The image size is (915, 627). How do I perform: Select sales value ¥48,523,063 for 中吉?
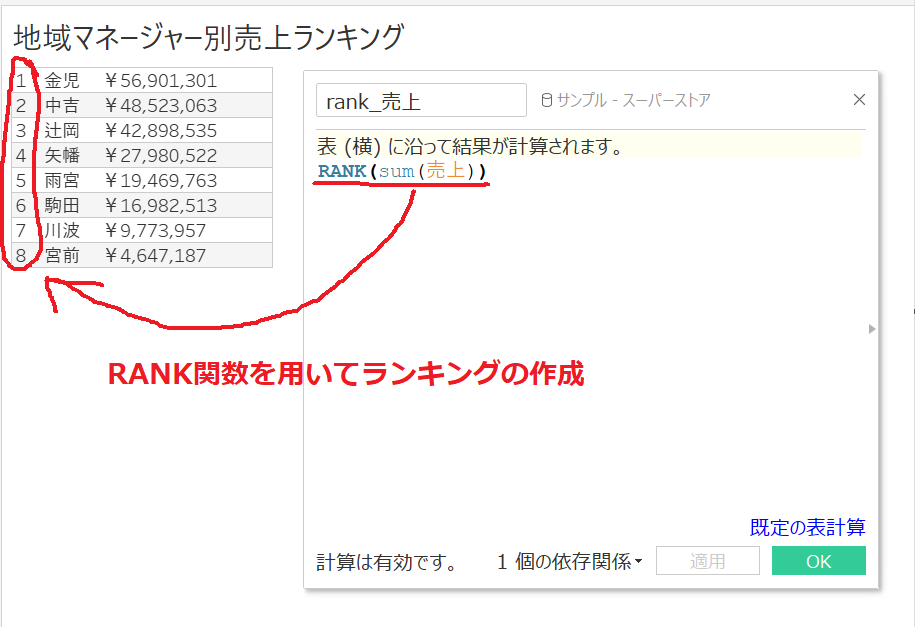coord(161,106)
